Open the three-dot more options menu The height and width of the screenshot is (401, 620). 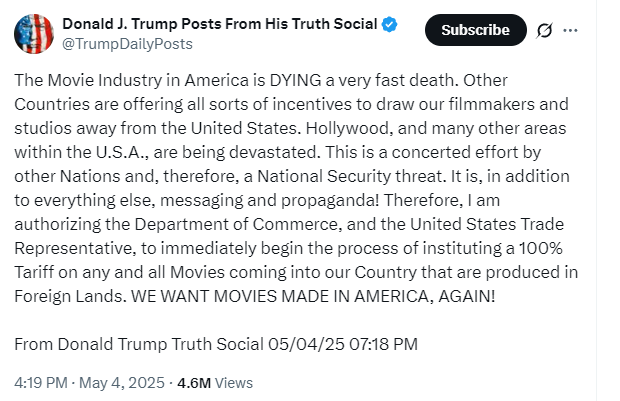click(570, 30)
